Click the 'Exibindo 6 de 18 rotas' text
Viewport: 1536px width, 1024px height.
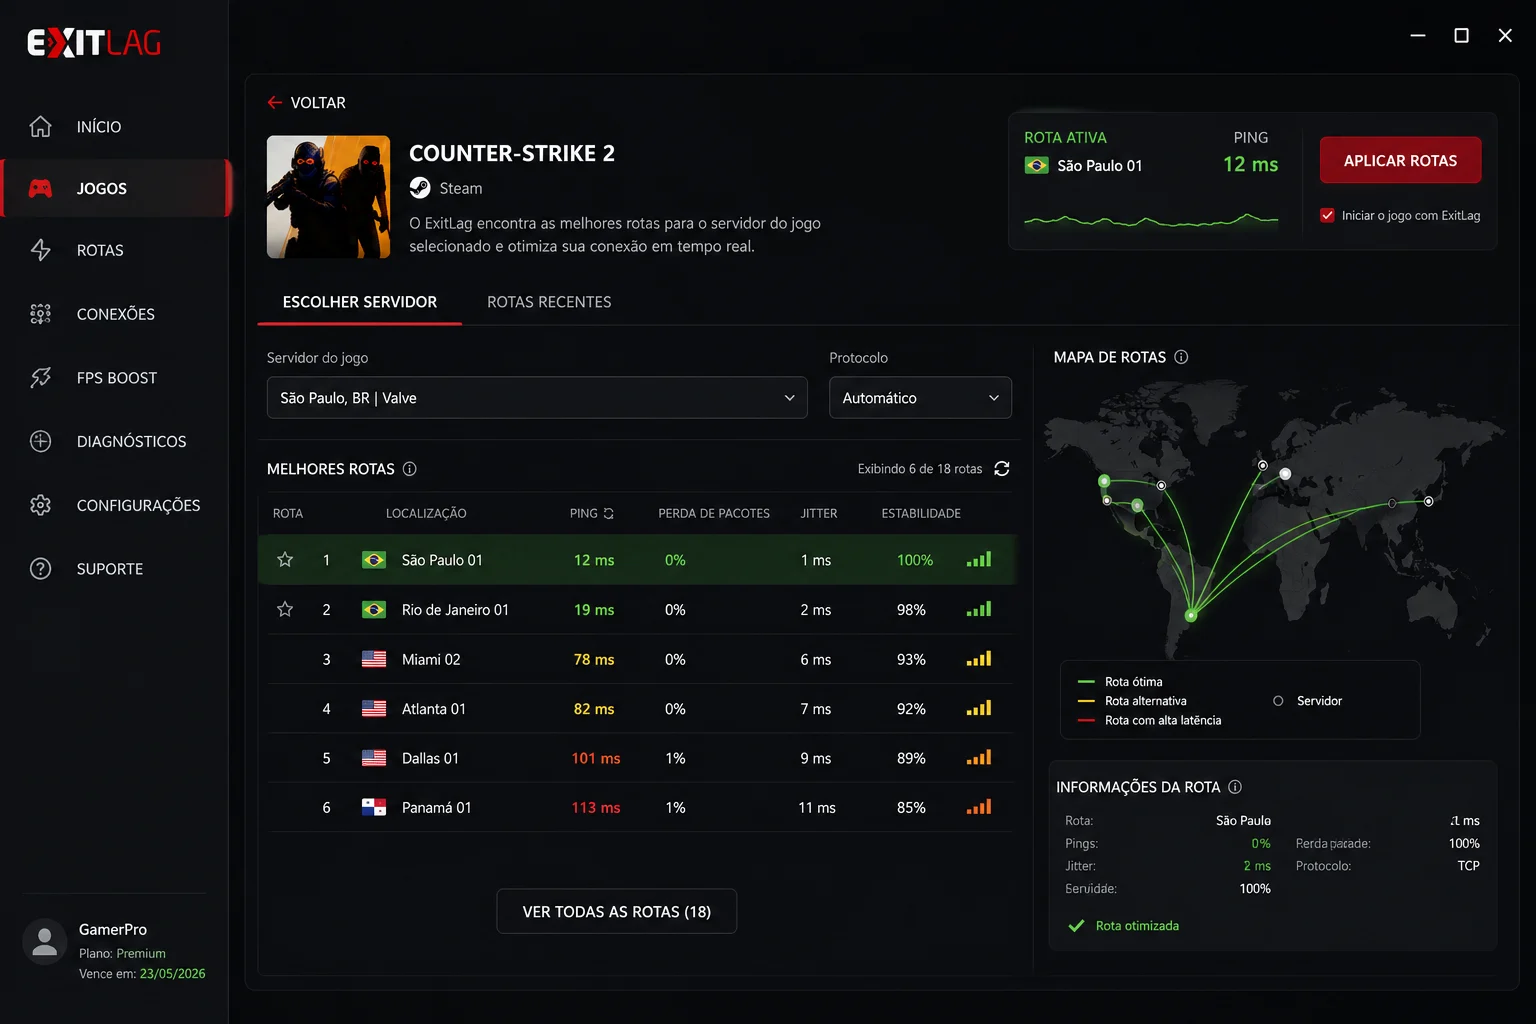(x=920, y=469)
